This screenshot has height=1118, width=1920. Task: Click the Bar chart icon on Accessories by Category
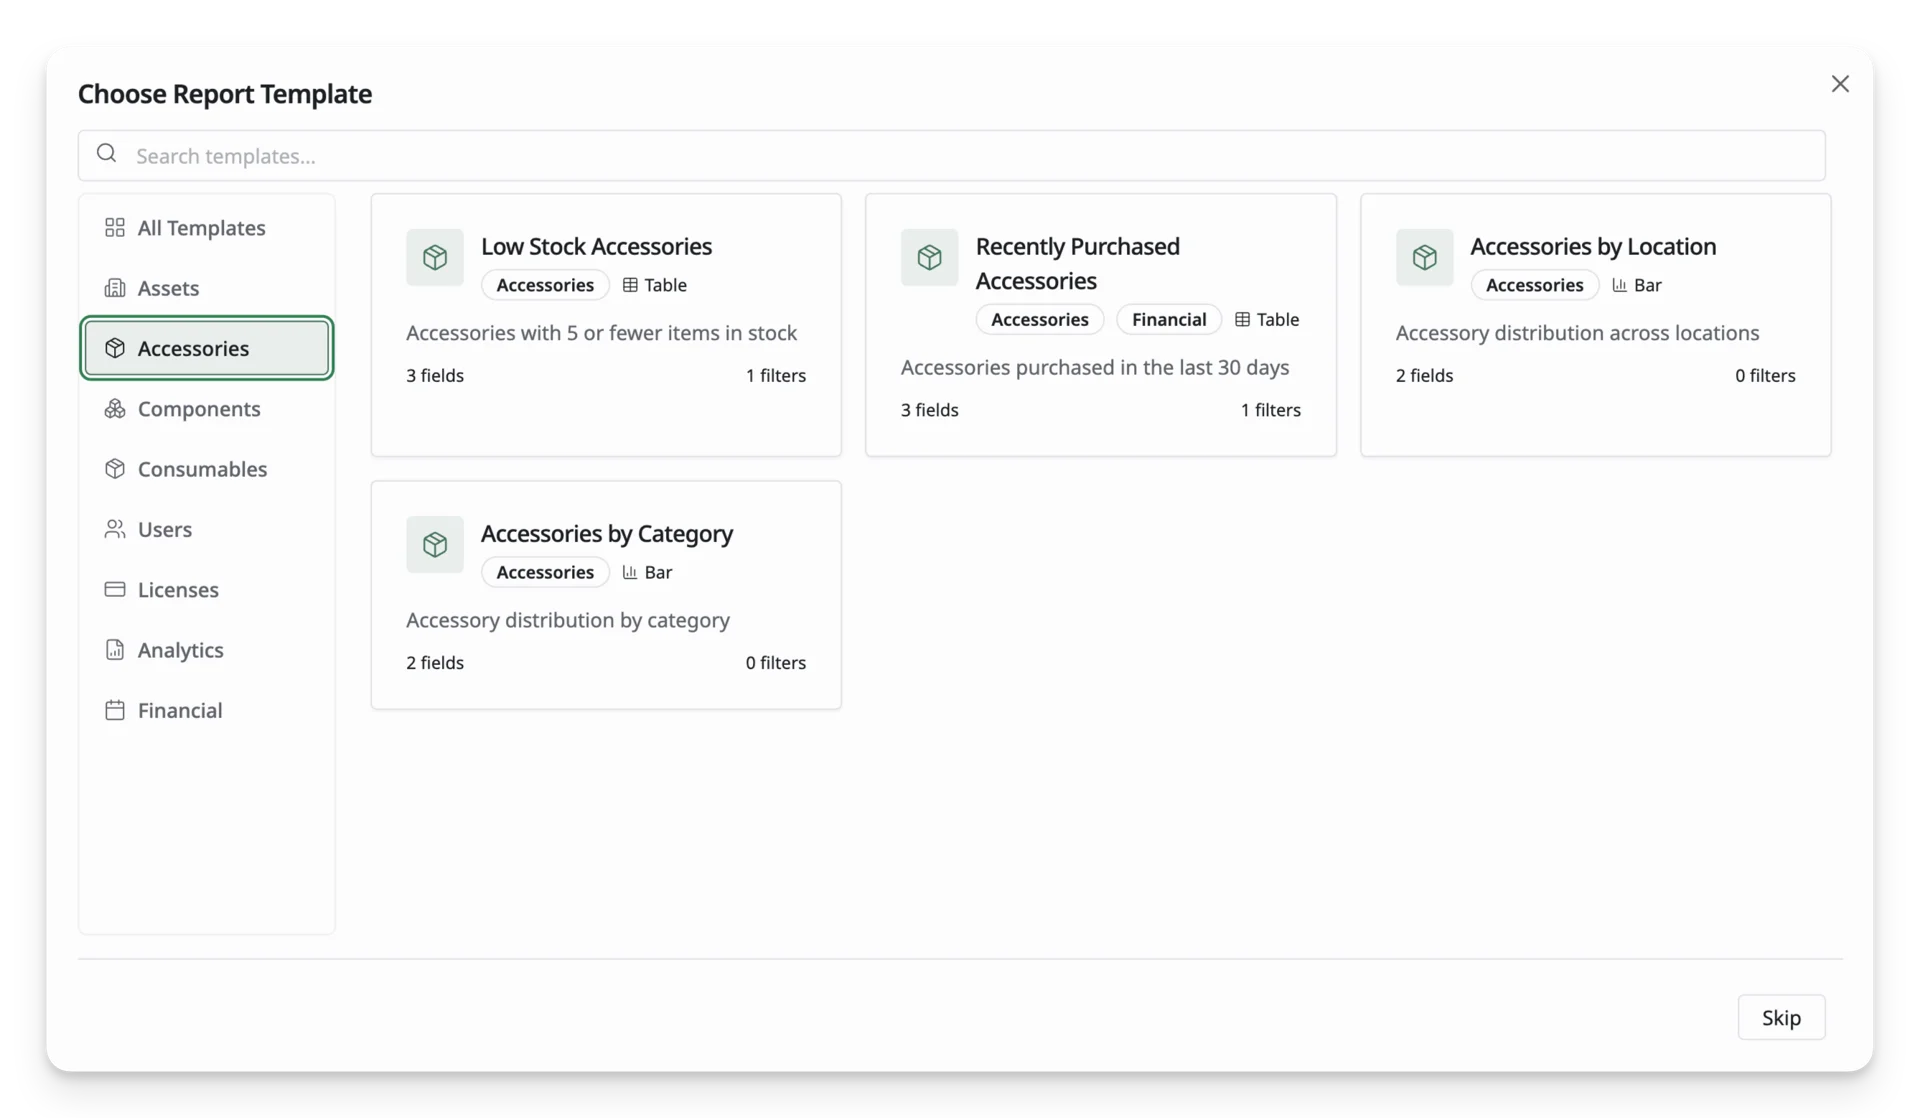[630, 572]
